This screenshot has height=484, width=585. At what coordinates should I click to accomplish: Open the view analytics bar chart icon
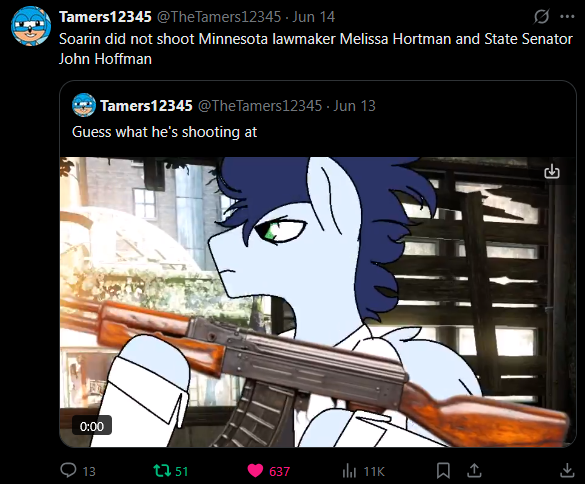(x=349, y=471)
